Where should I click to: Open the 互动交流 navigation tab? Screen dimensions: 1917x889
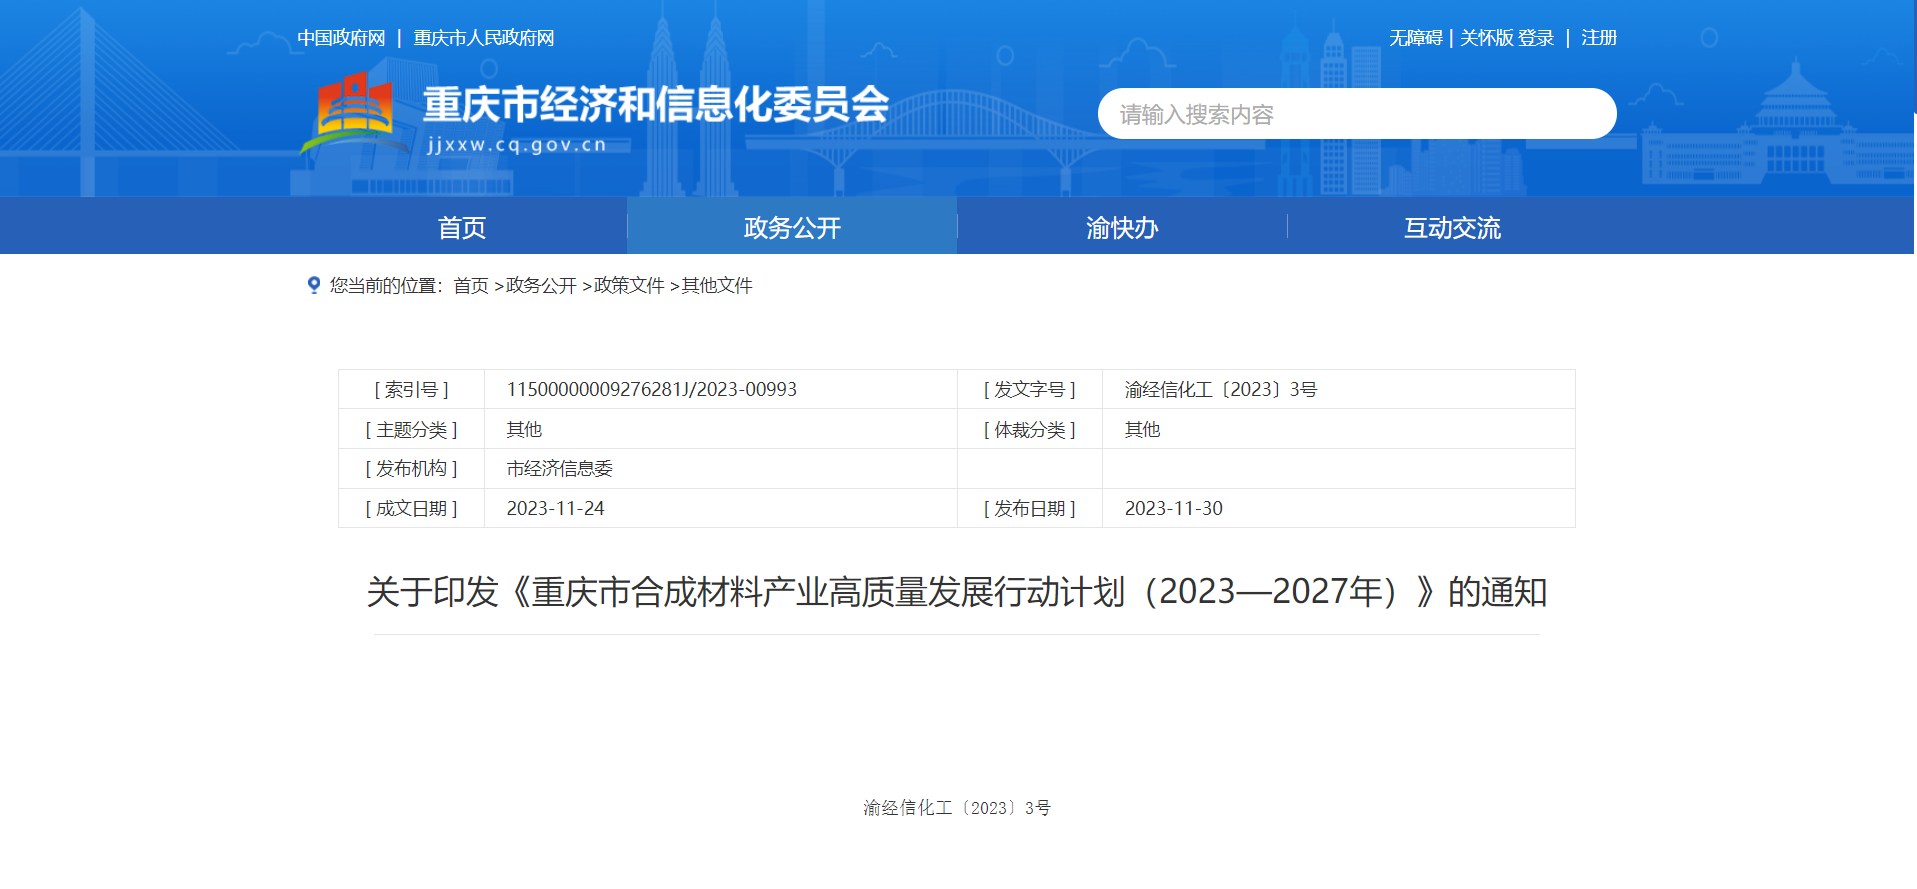coord(1452,227)
